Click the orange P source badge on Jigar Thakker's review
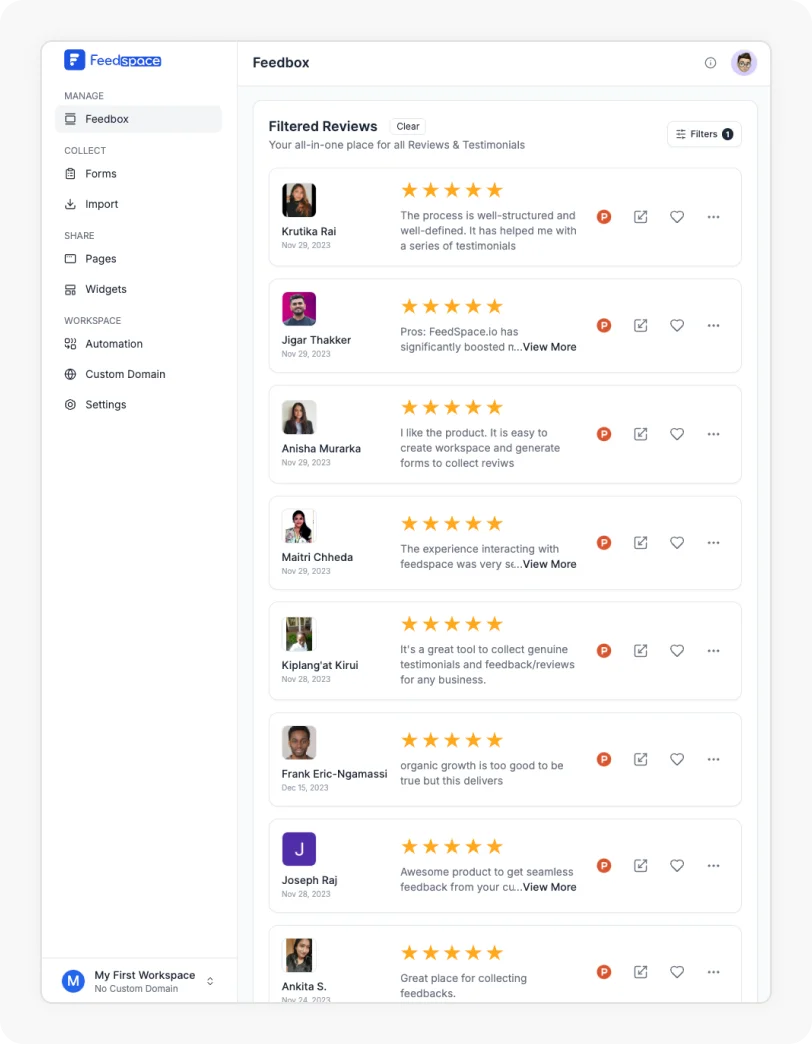Viewport: 812px width, 1044px height. pyautogui.click(x=603, y=324)
